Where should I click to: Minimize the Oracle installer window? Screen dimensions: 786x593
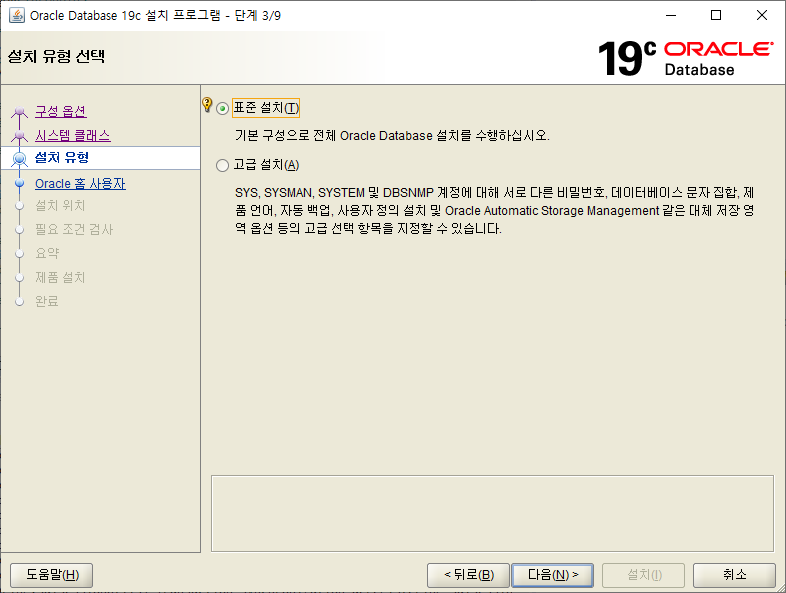pos(671,16)
